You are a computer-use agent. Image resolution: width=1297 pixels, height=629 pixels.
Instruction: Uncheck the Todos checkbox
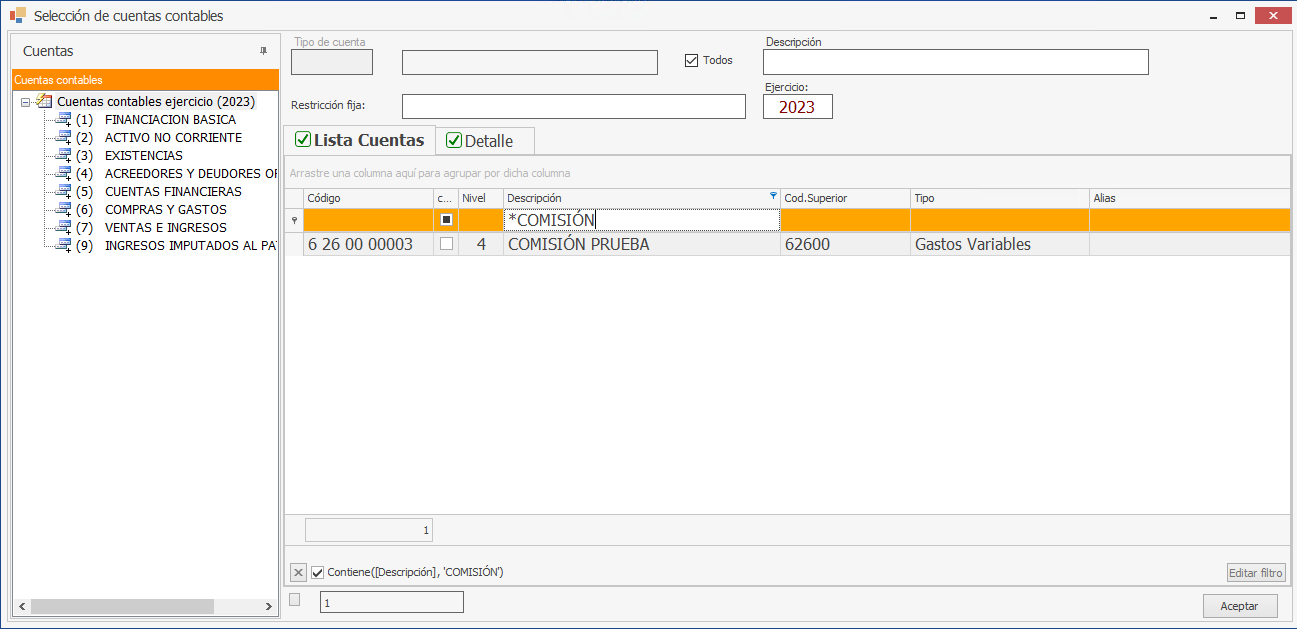[x=691, y=60]
